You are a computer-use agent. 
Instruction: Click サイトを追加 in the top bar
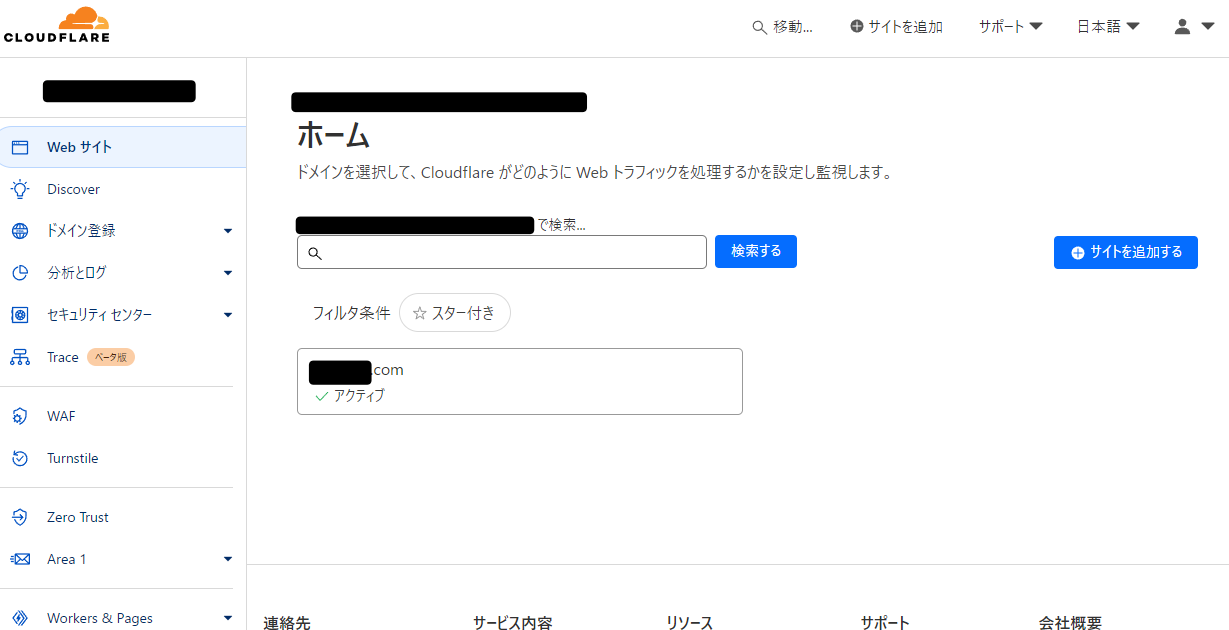coord(896,27)
